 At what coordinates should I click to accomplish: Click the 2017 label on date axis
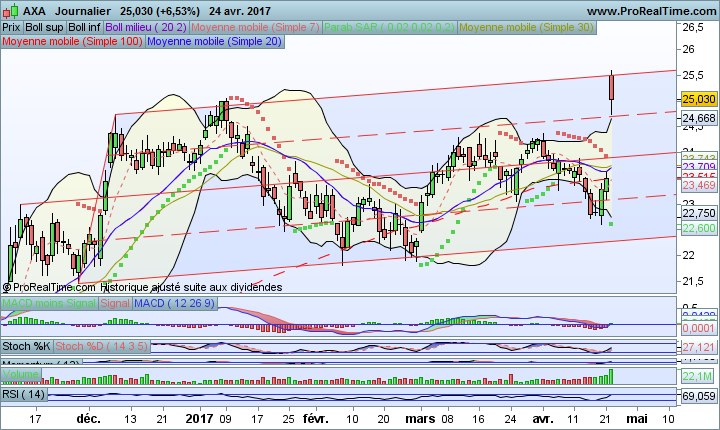199,419
